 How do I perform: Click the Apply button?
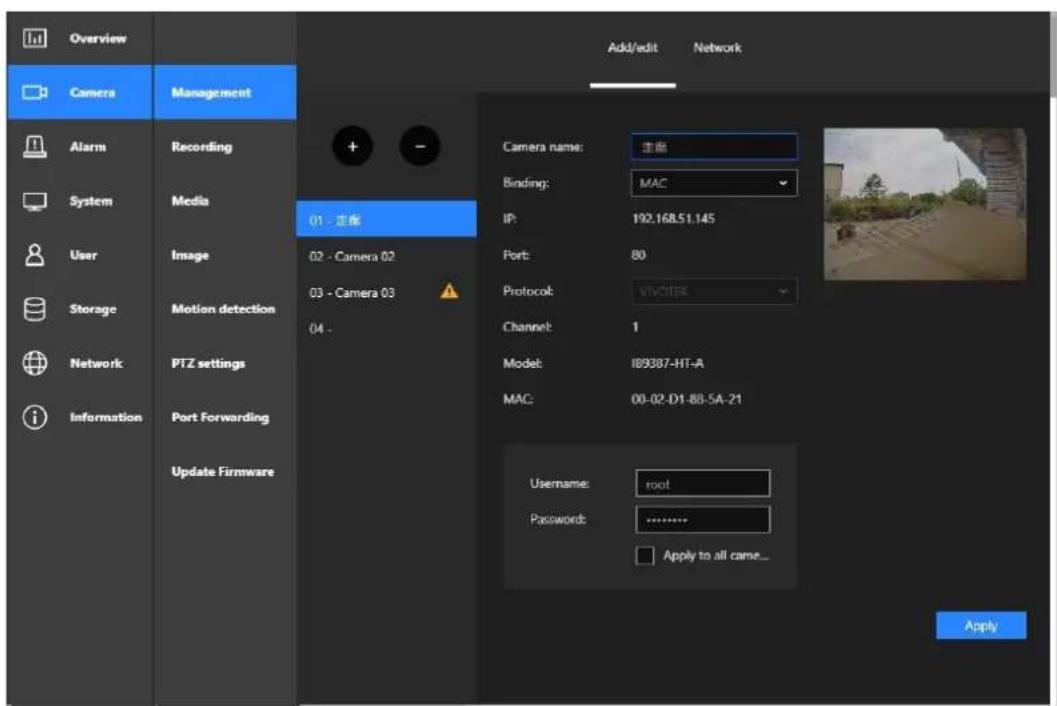pyautogui.click(x=981, y=626)
